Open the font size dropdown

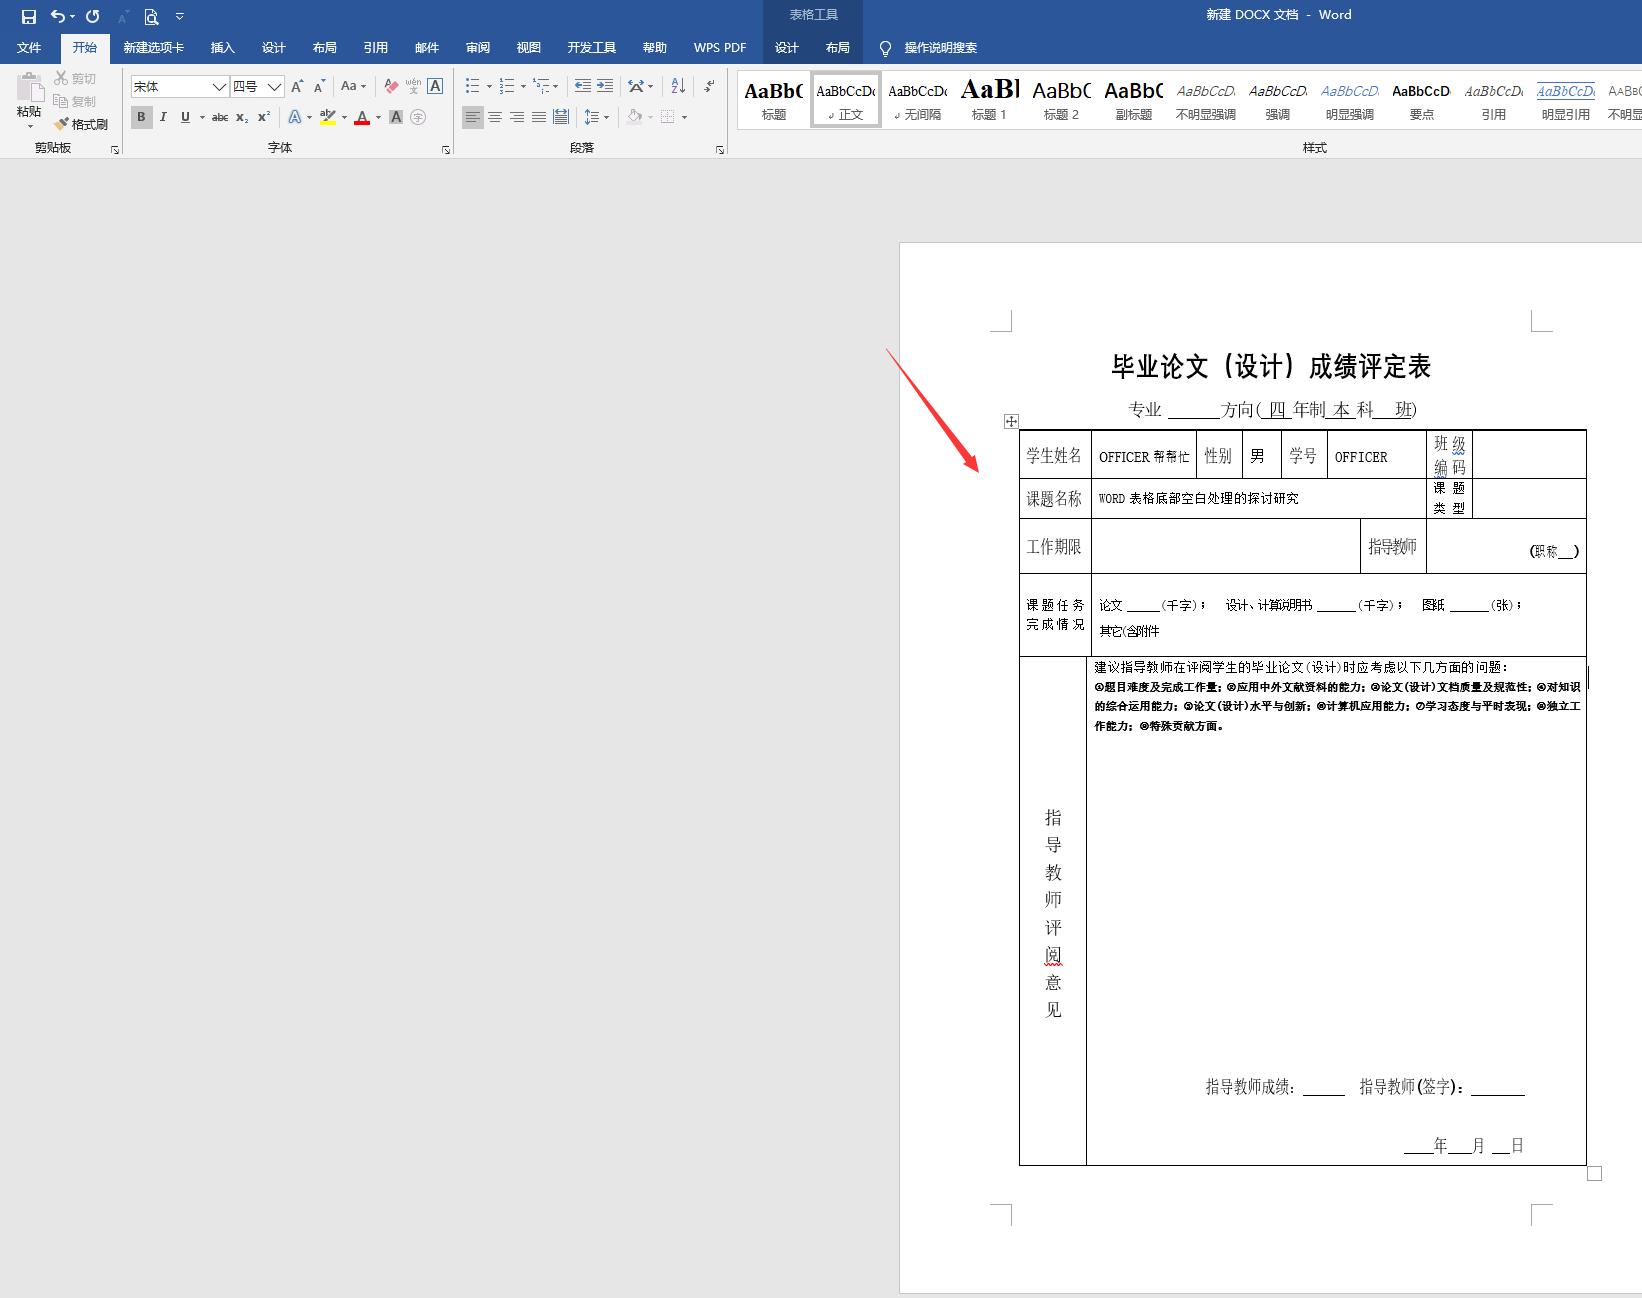274,86
